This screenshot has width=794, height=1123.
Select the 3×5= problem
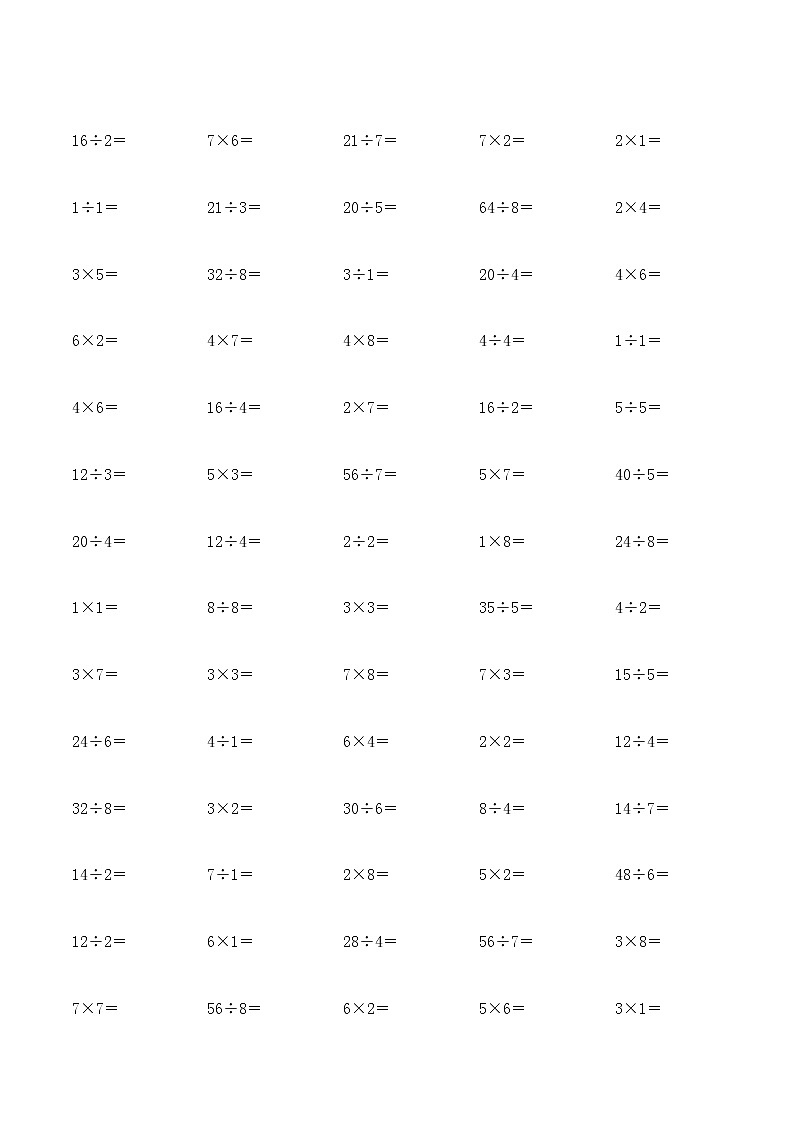[94, 275]
